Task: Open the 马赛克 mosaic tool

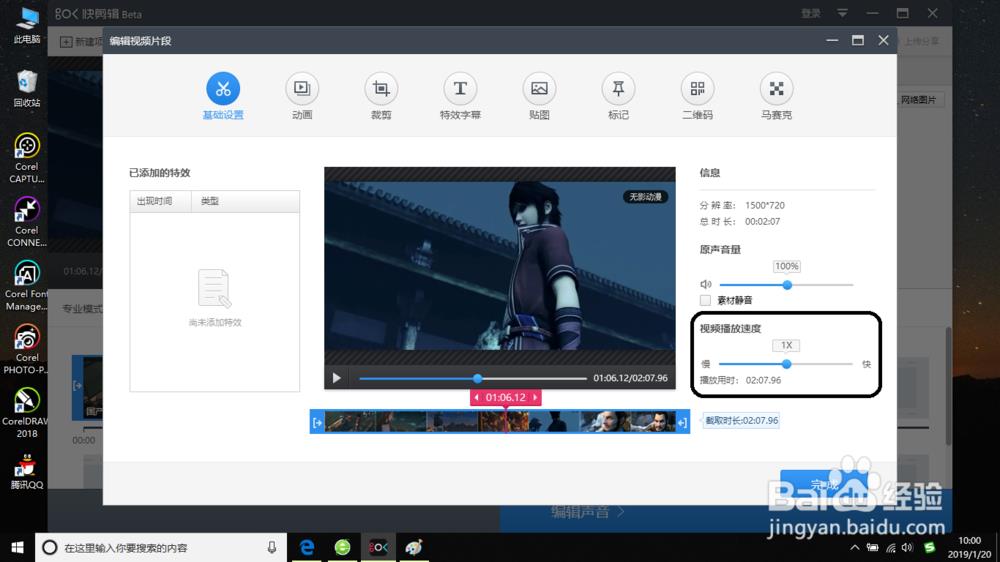Action: pos(776,89)
